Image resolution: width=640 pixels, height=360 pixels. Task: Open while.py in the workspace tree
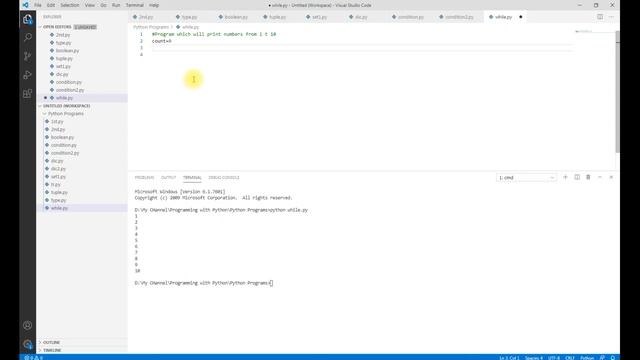59,208
